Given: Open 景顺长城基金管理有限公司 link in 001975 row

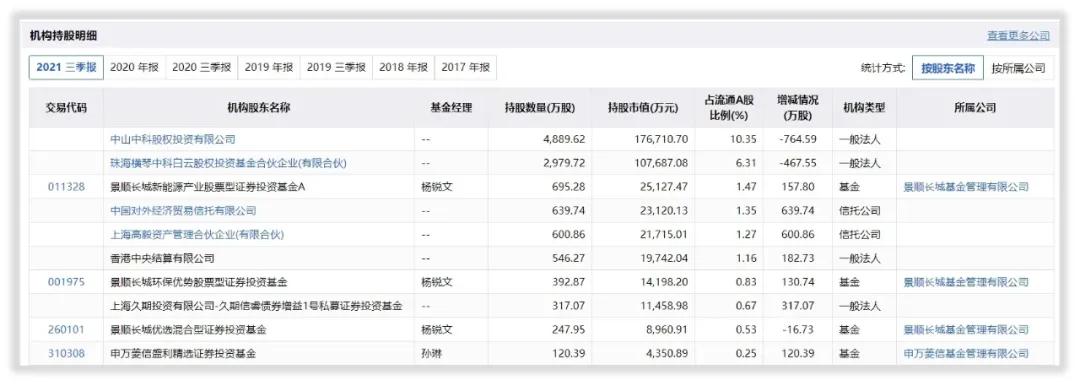Looking at the screenshot, I should pyautogui.click(x=966, y=282).
